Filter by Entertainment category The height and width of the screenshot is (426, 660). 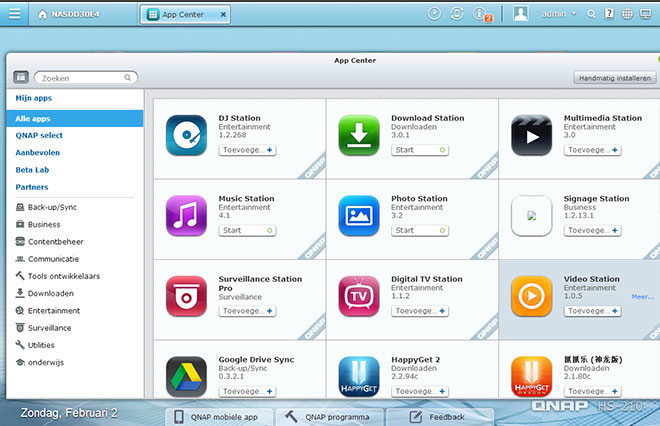click(48, 311)
